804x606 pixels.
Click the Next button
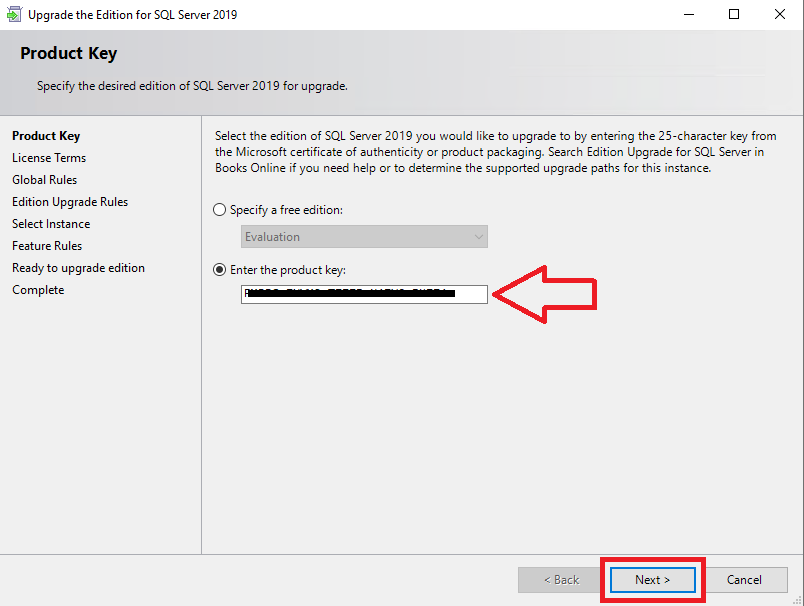[x=653, y=580]
